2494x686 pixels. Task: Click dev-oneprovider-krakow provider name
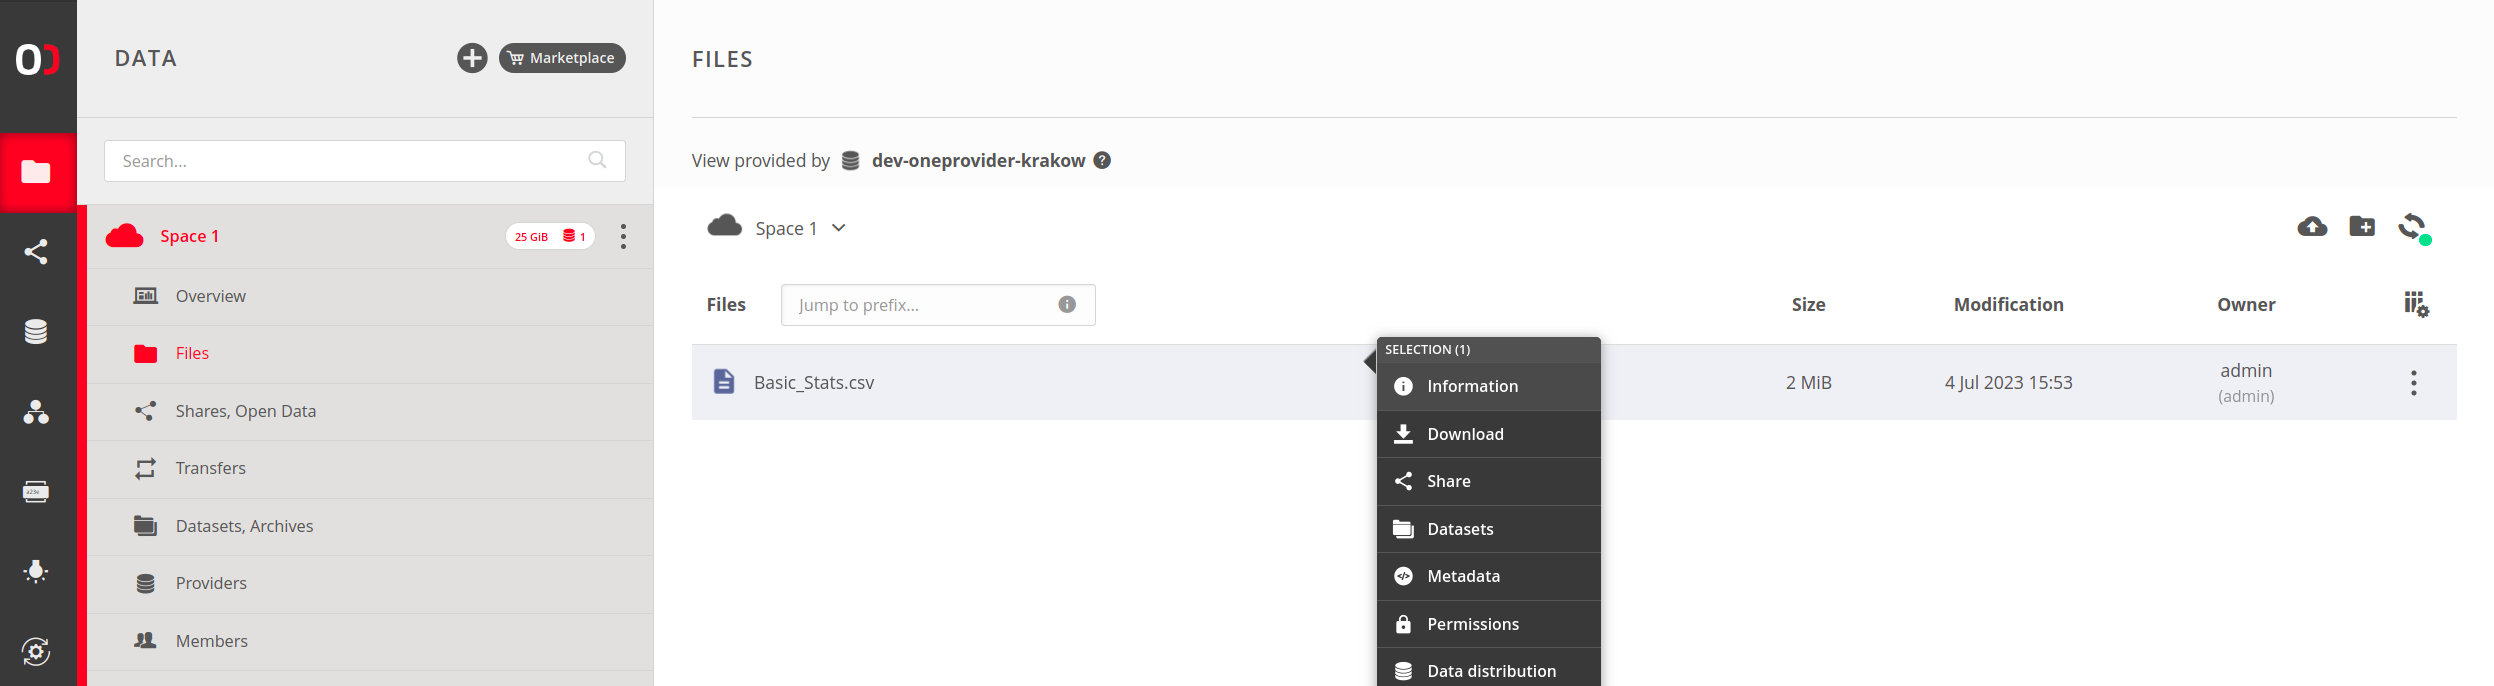978,160
